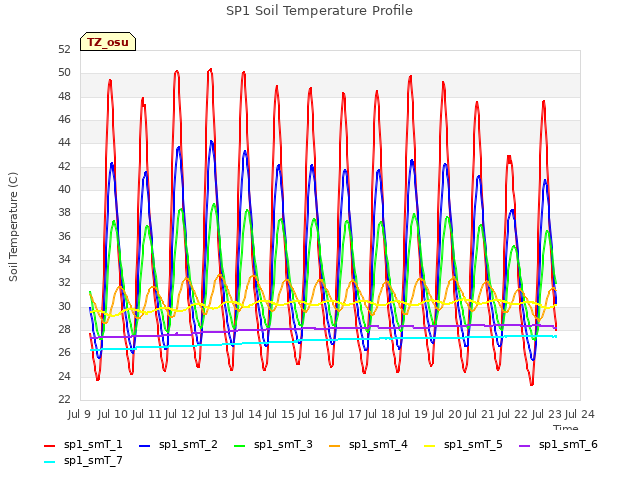640x480 pixels.
Task: Toggle the sp1_smT_1 legend entry
Action: 83,445
